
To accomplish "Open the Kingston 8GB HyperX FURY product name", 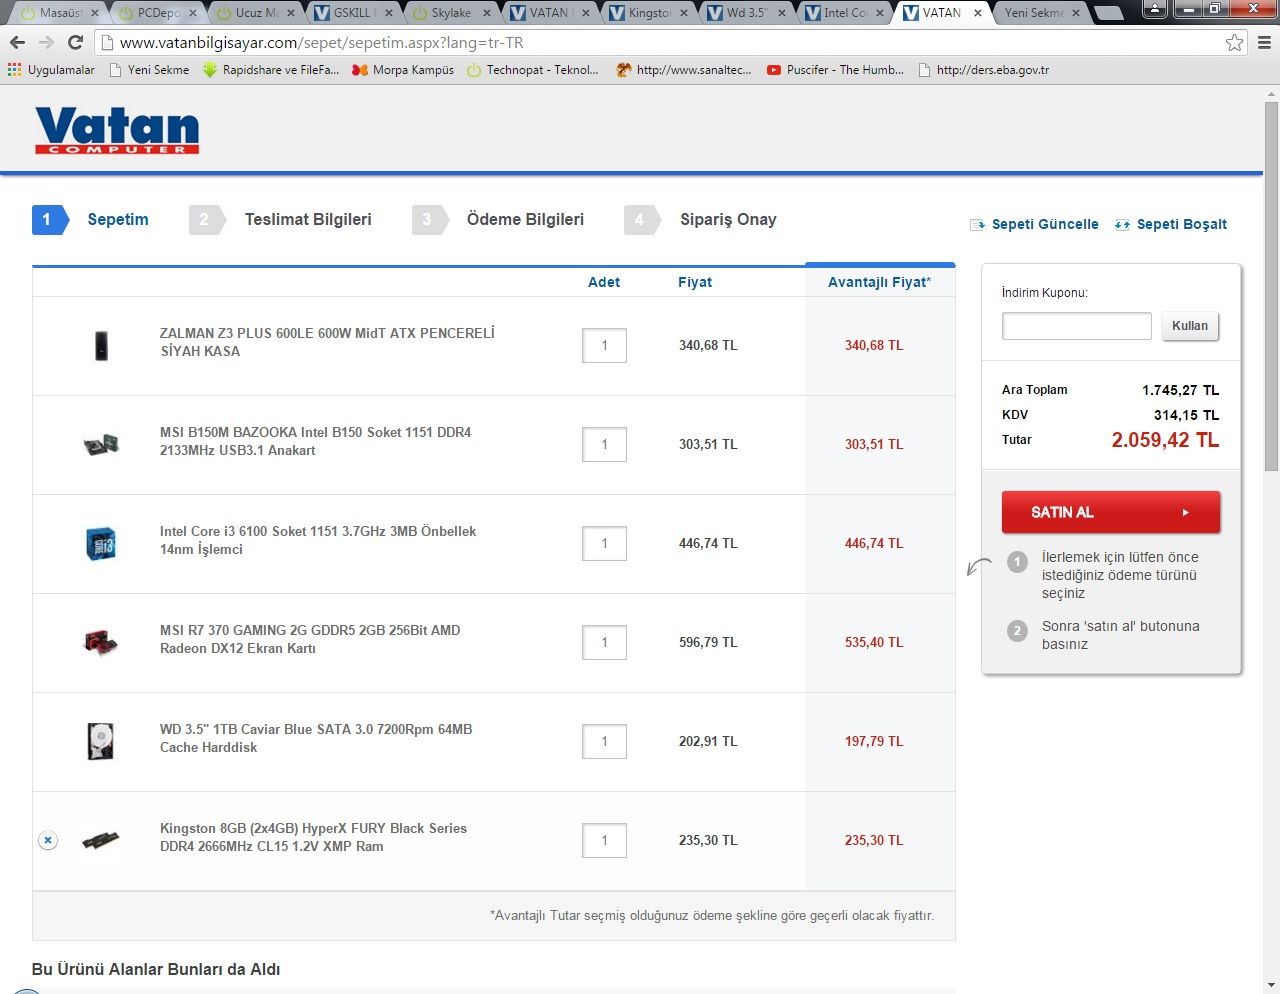I will pyautogui.click(x=313, y=837).
